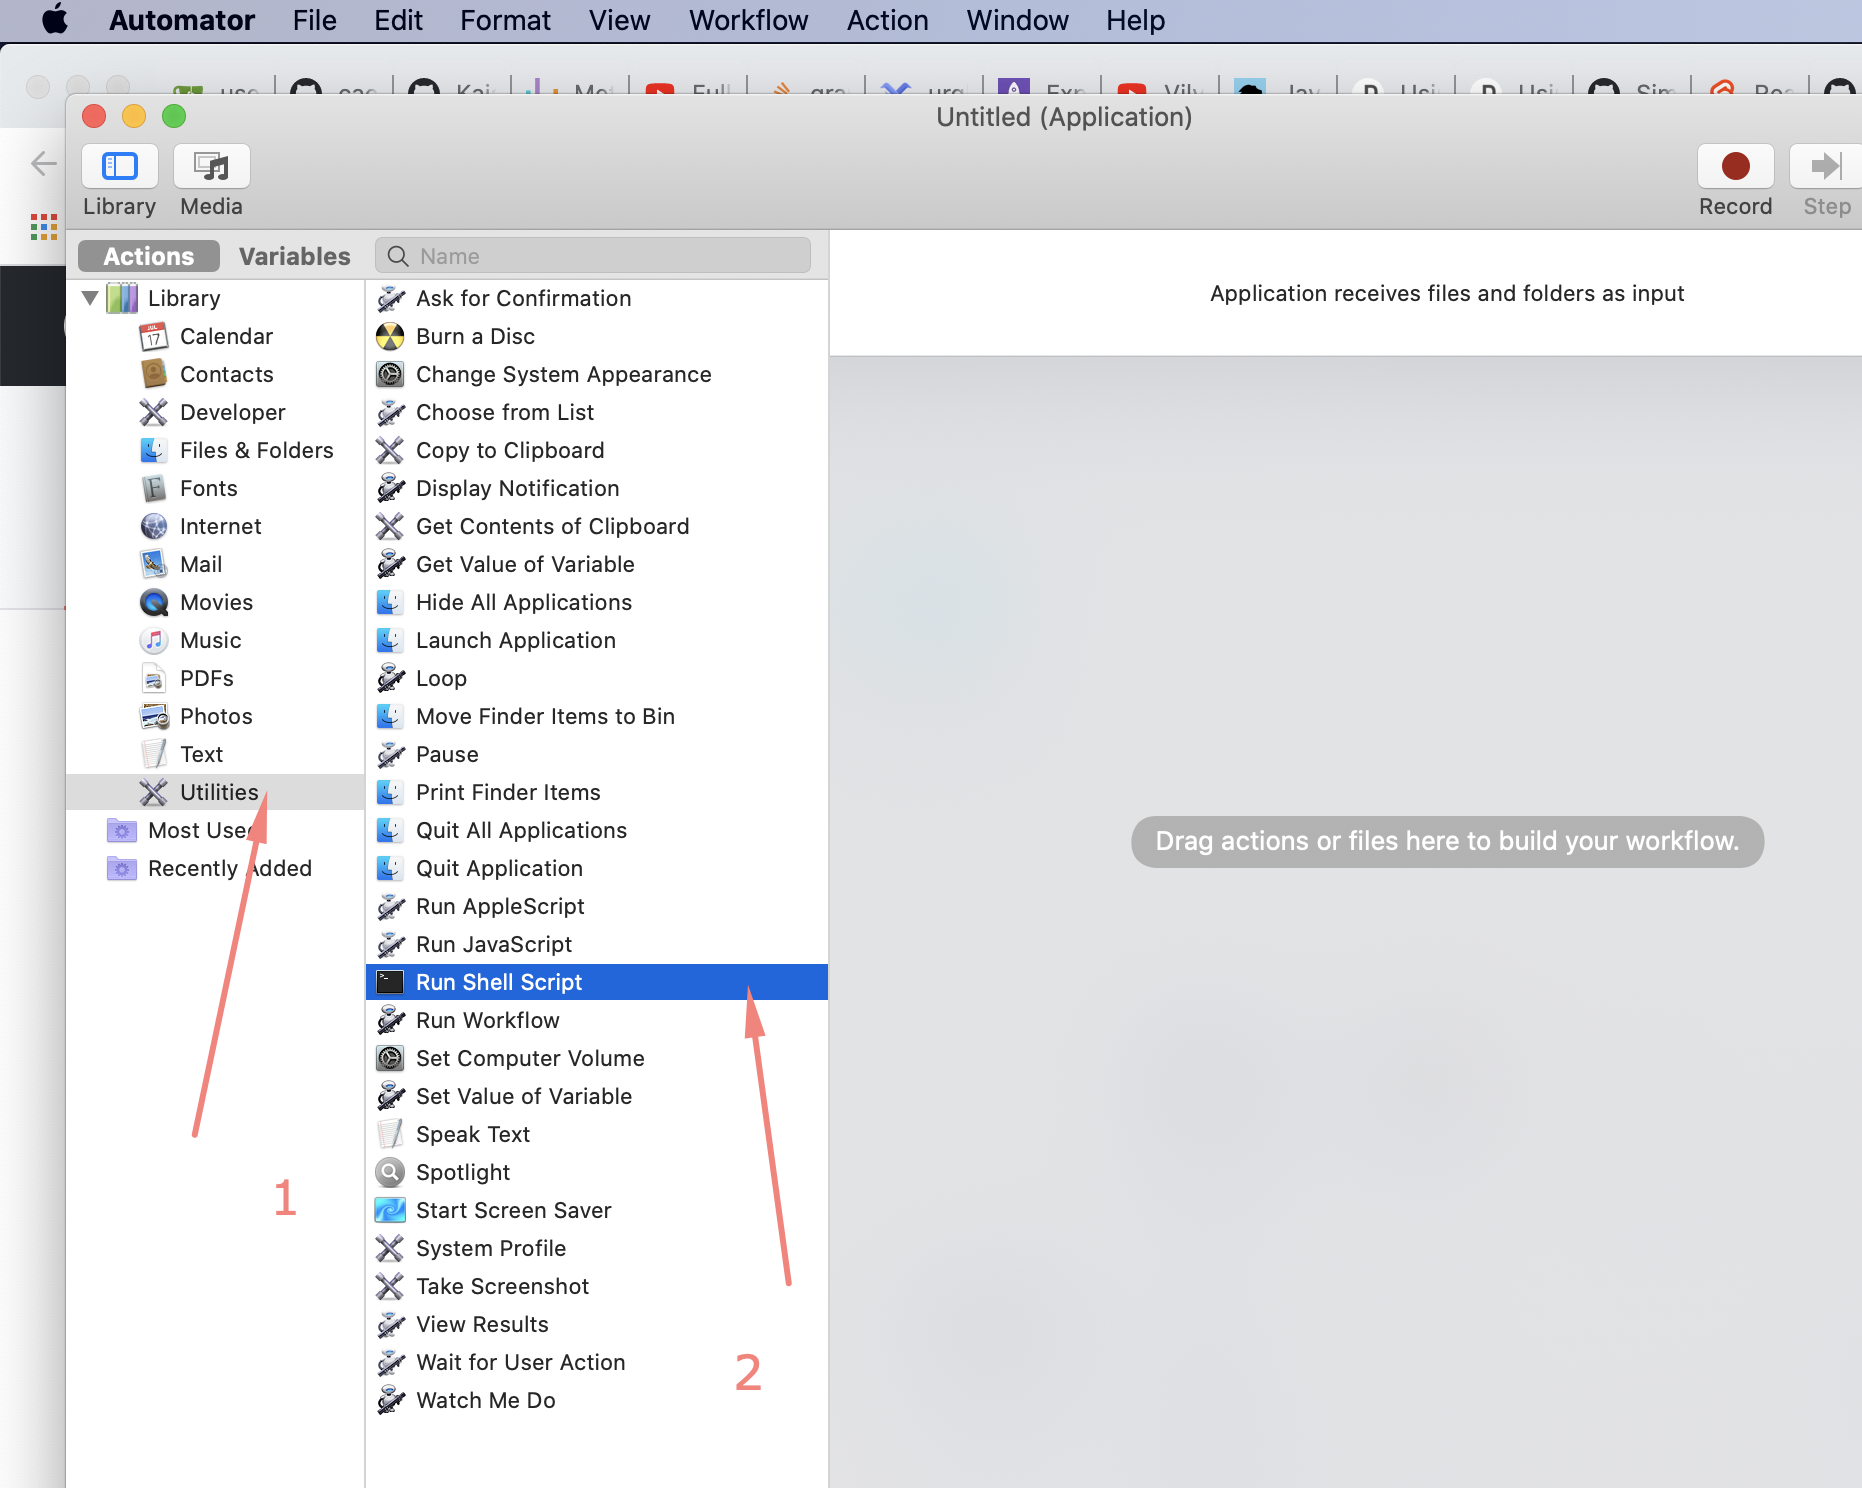The width and height of the screenshot is (1862, 1488).
Task: Select the Quit Application action
Action: click(x=597, y=868)
